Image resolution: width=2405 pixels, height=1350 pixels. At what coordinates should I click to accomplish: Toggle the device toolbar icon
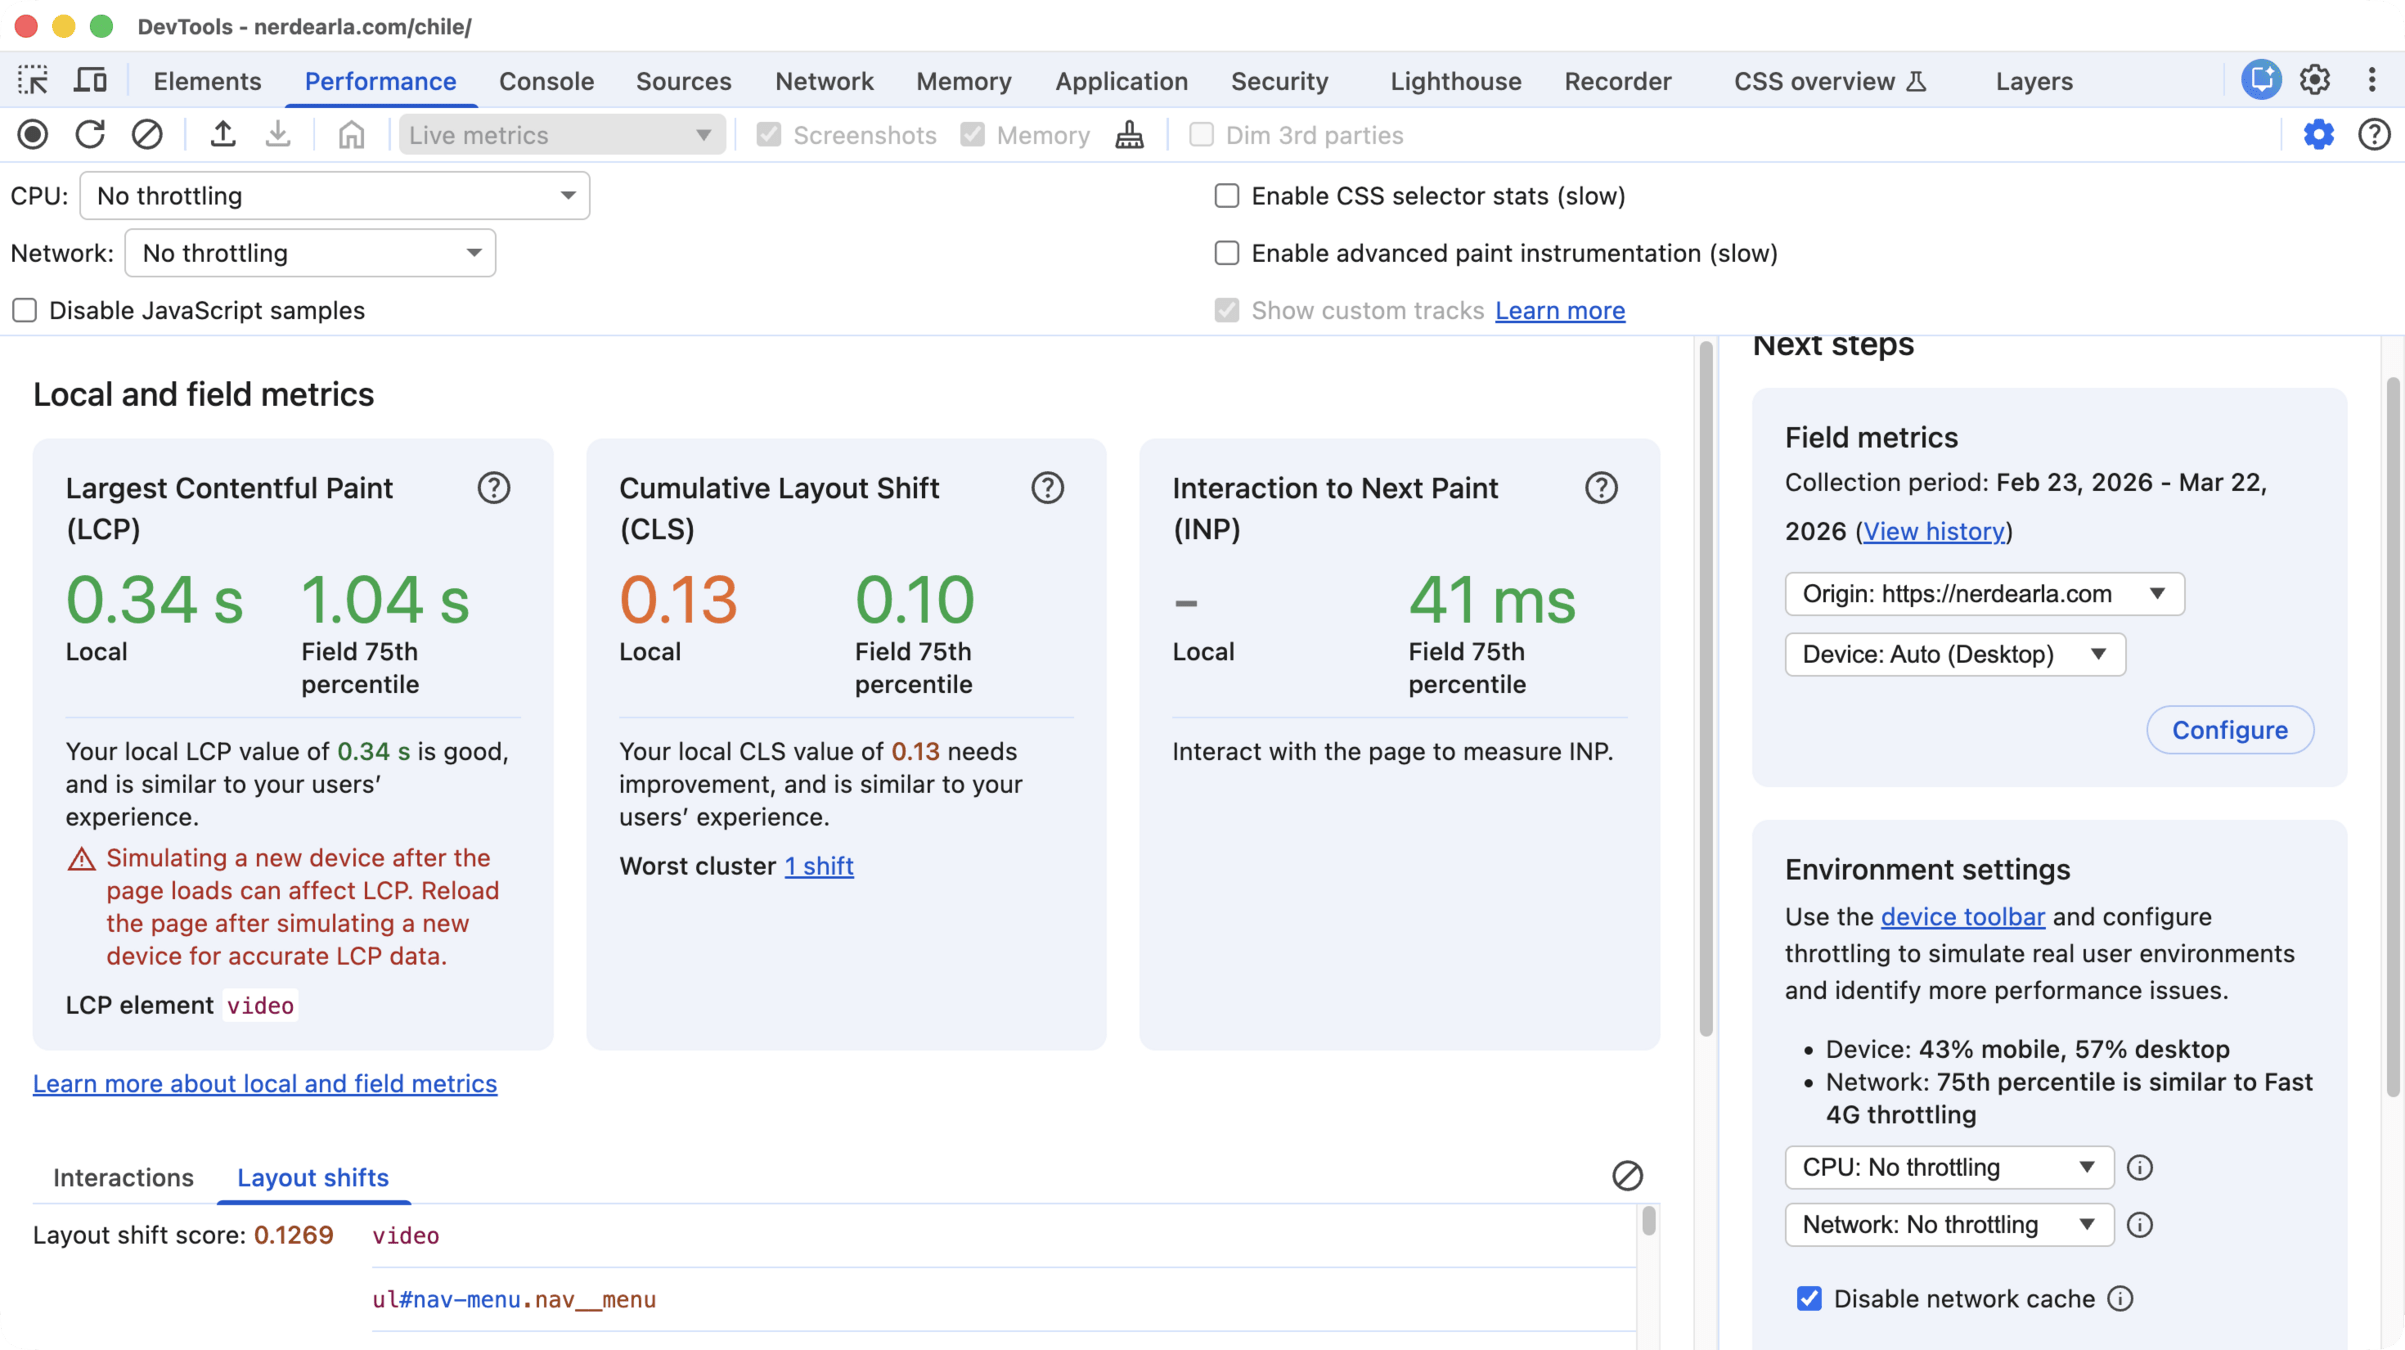(90, 81)
